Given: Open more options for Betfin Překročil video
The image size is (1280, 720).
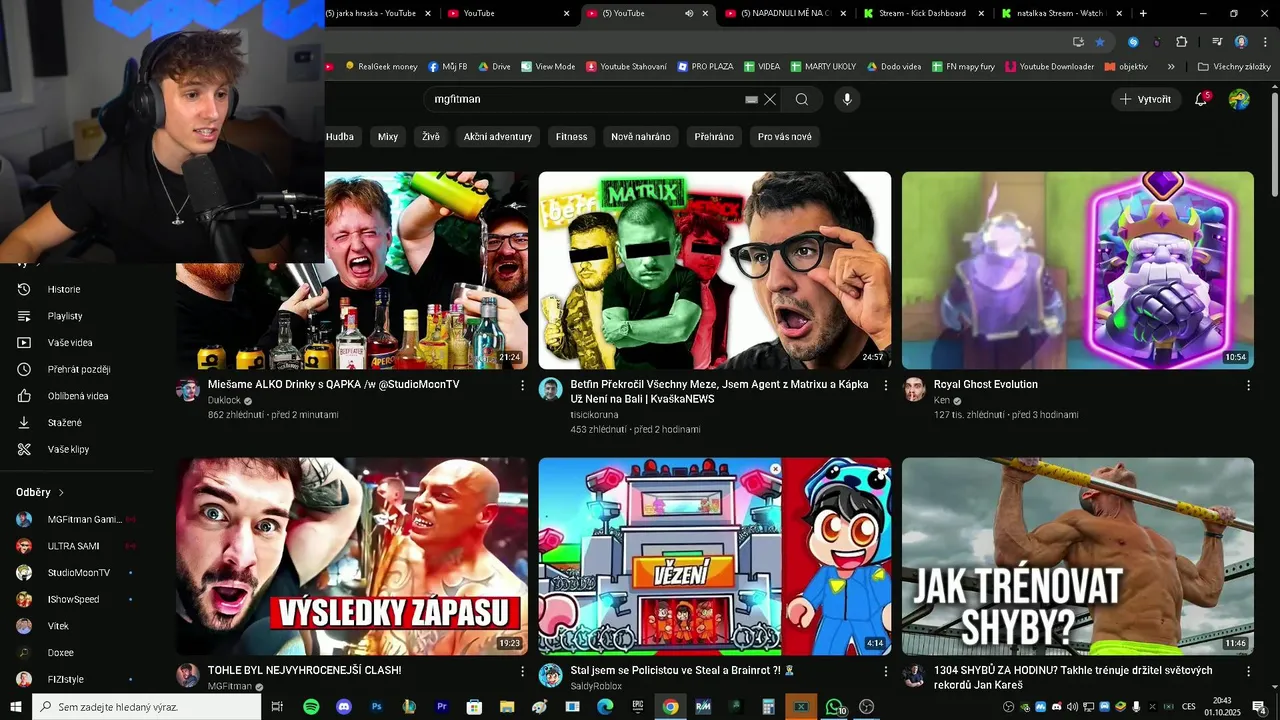Looking at the screenshot, I should click(885, 385).
